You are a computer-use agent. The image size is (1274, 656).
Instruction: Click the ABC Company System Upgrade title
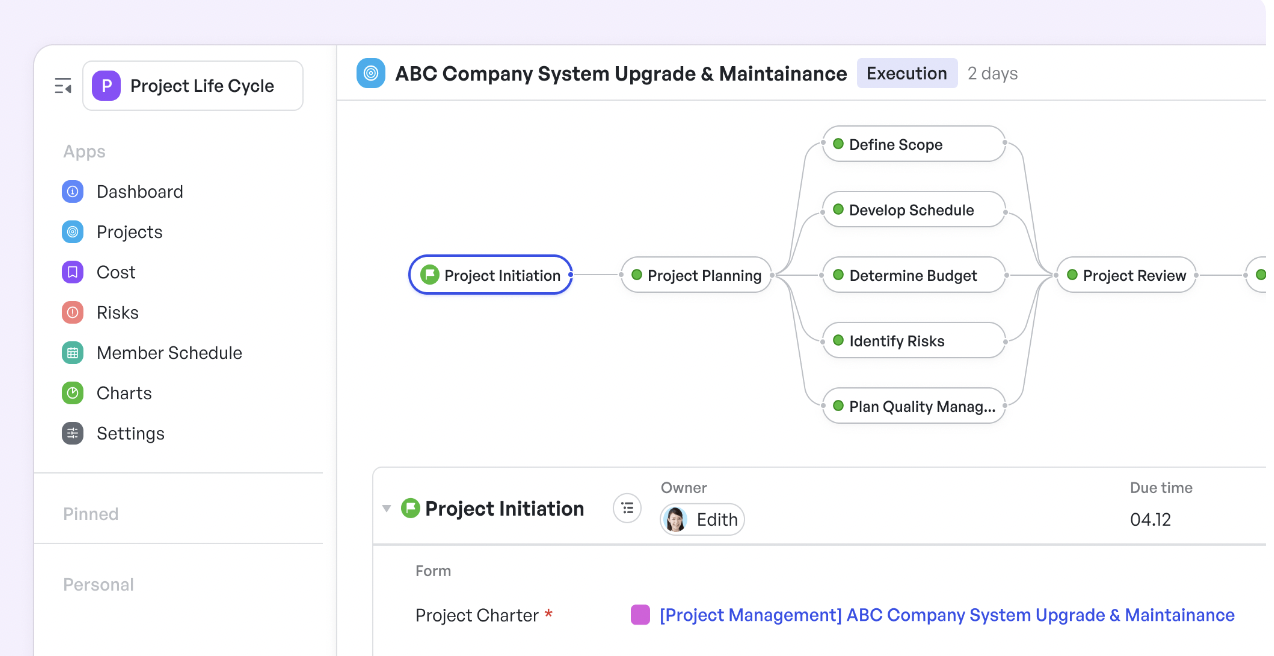(x=621, y=74)
